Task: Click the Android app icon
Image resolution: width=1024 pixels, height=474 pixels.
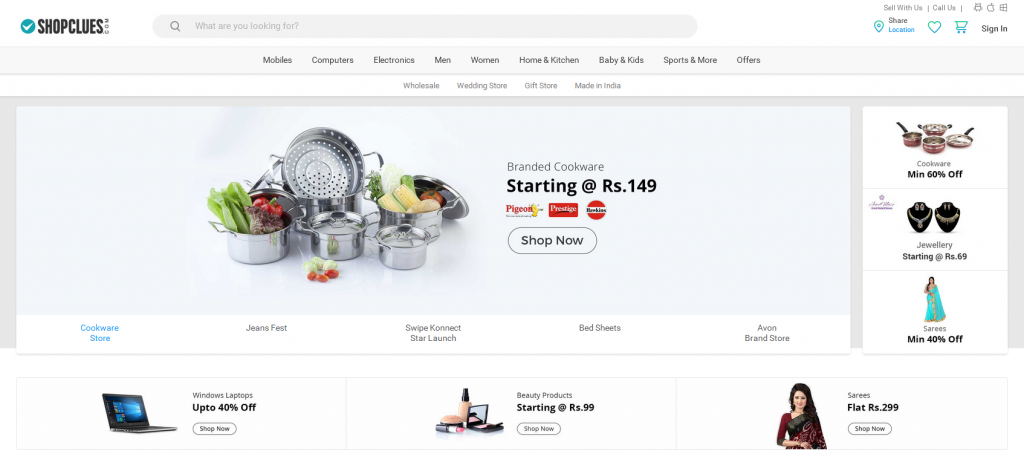Action: [978, 8]
